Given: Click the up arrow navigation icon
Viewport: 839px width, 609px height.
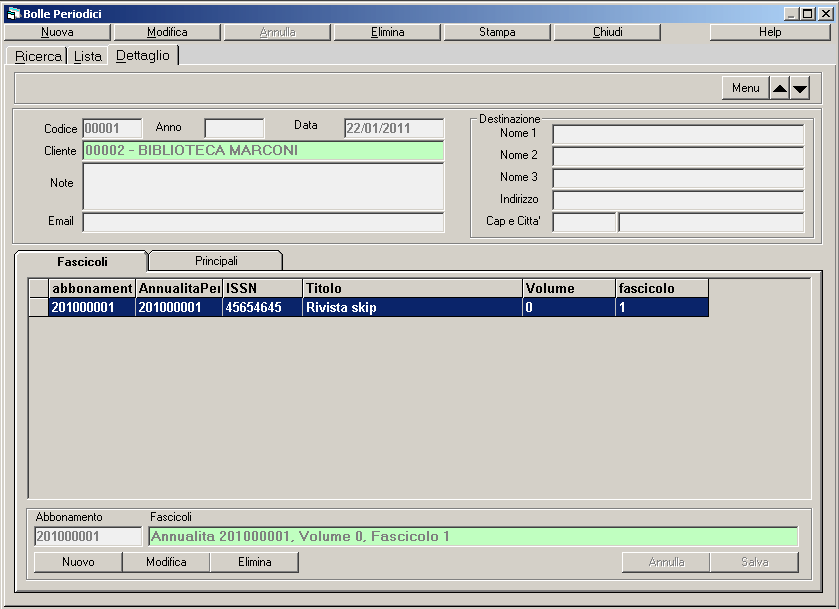Looking at the screenshot, I should click(x=779, y=89).
